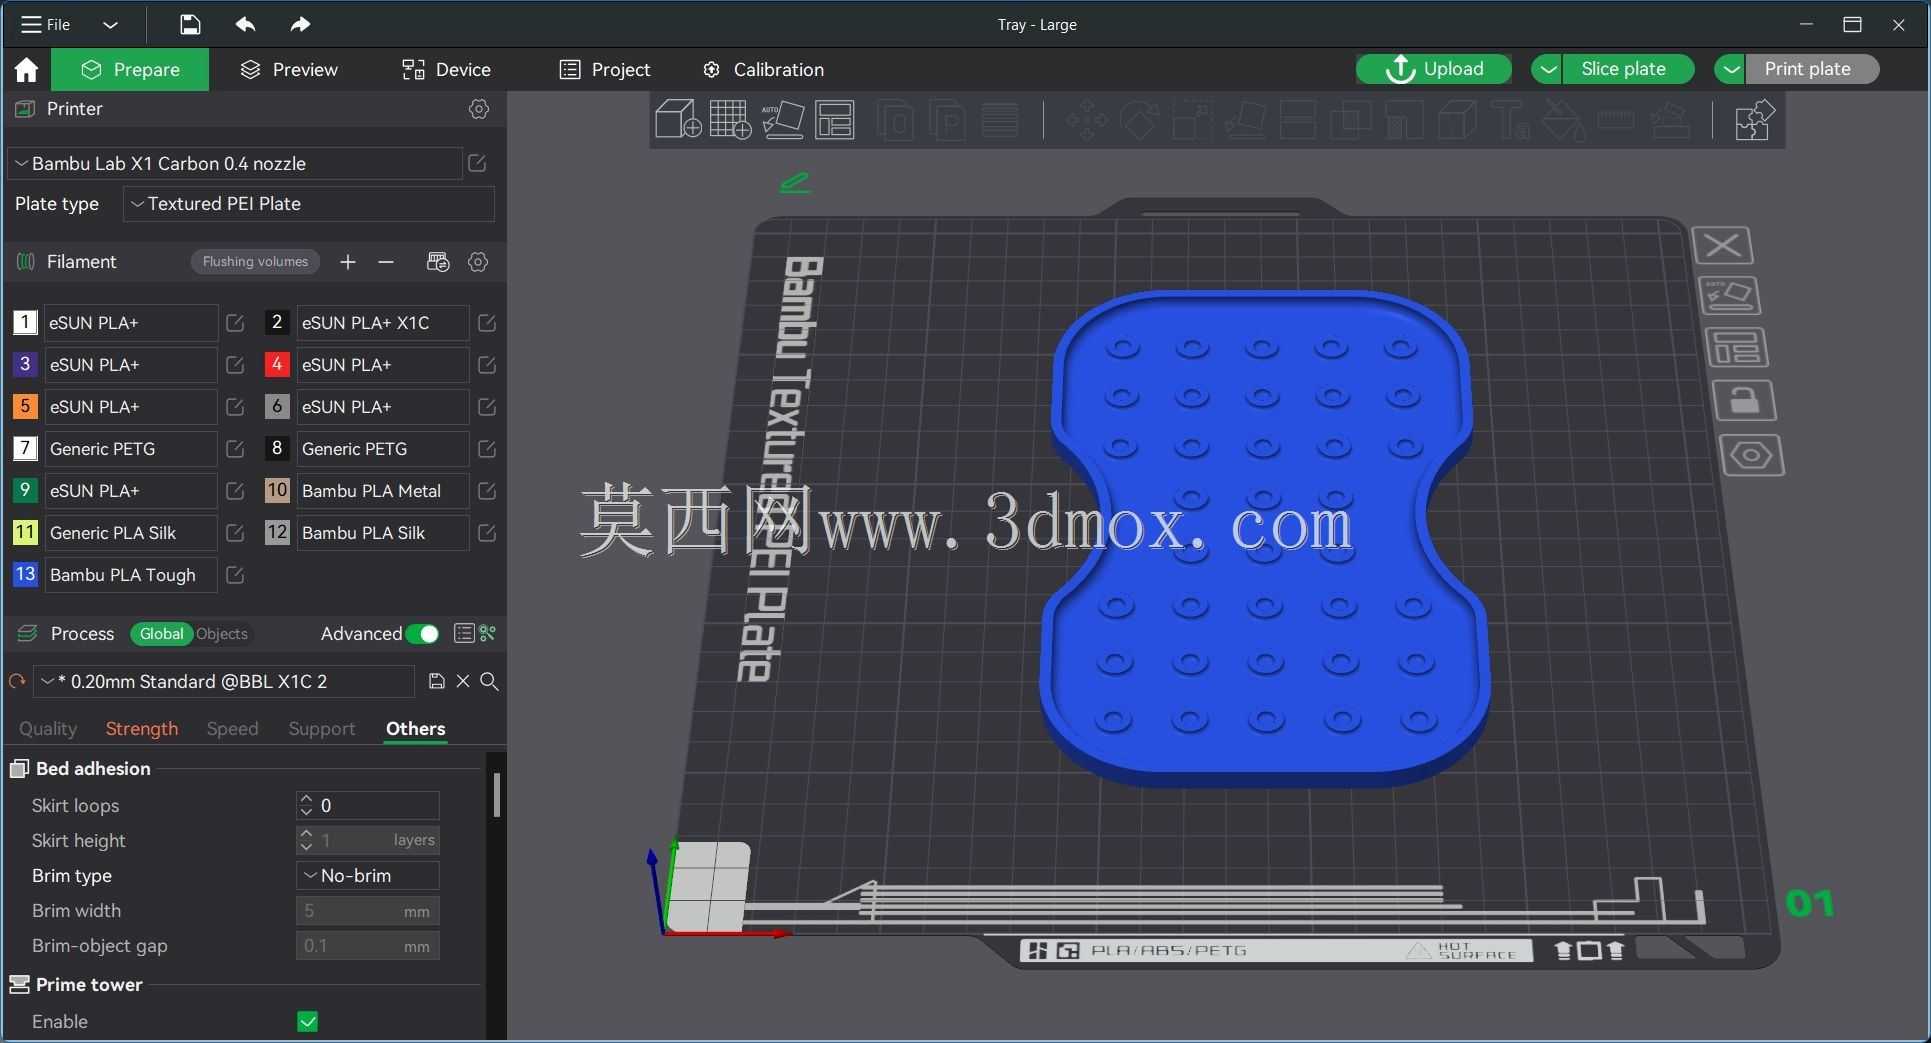
Task: Open Speed settings tab
Action: (x=232, y=729)
